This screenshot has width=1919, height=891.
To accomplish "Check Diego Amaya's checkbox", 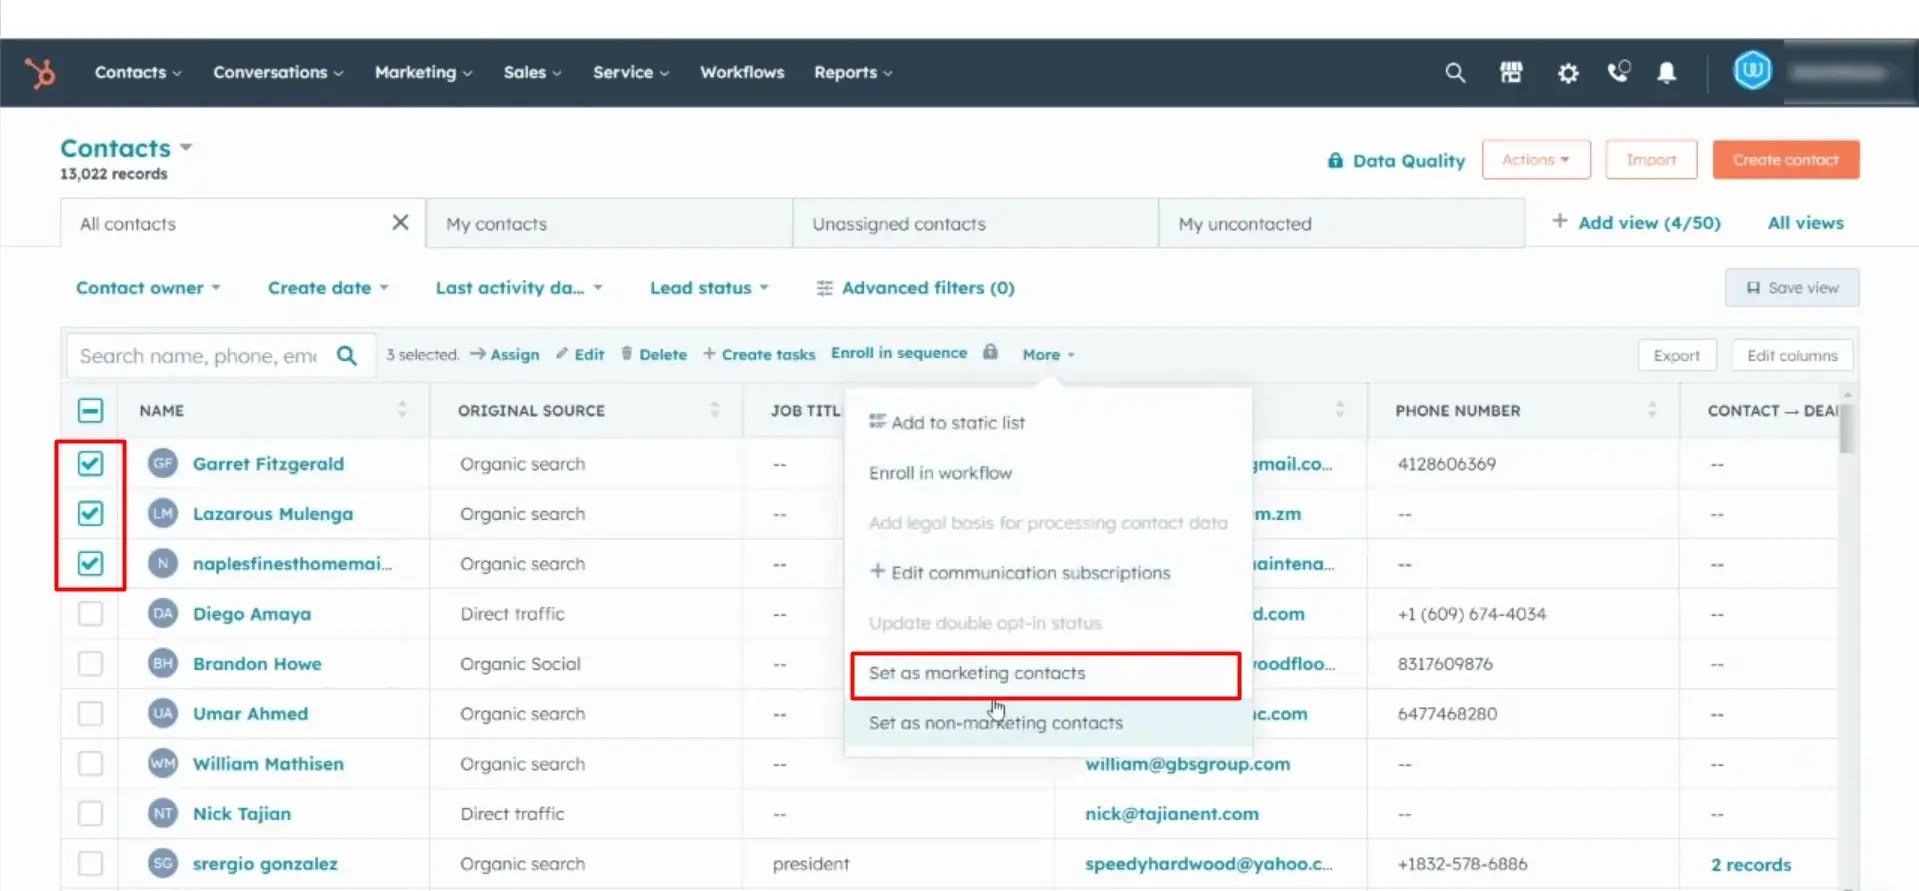I will 90,613.
